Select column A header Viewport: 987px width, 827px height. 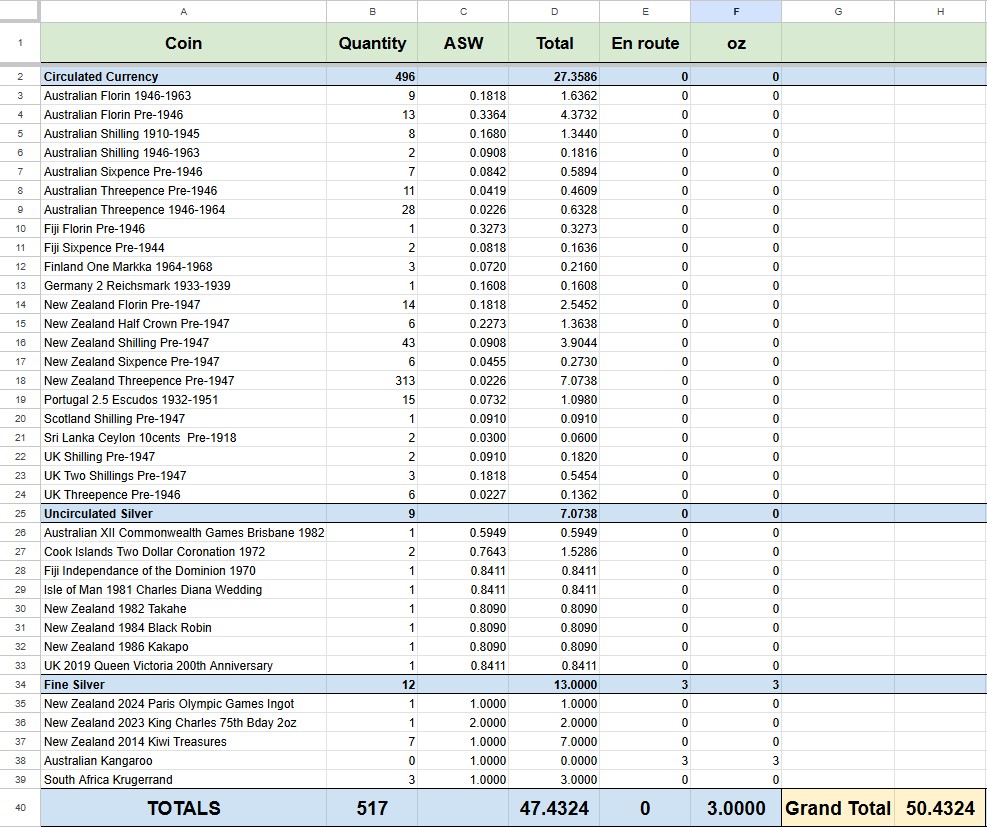pyautogui.click(x=183, y=11)
